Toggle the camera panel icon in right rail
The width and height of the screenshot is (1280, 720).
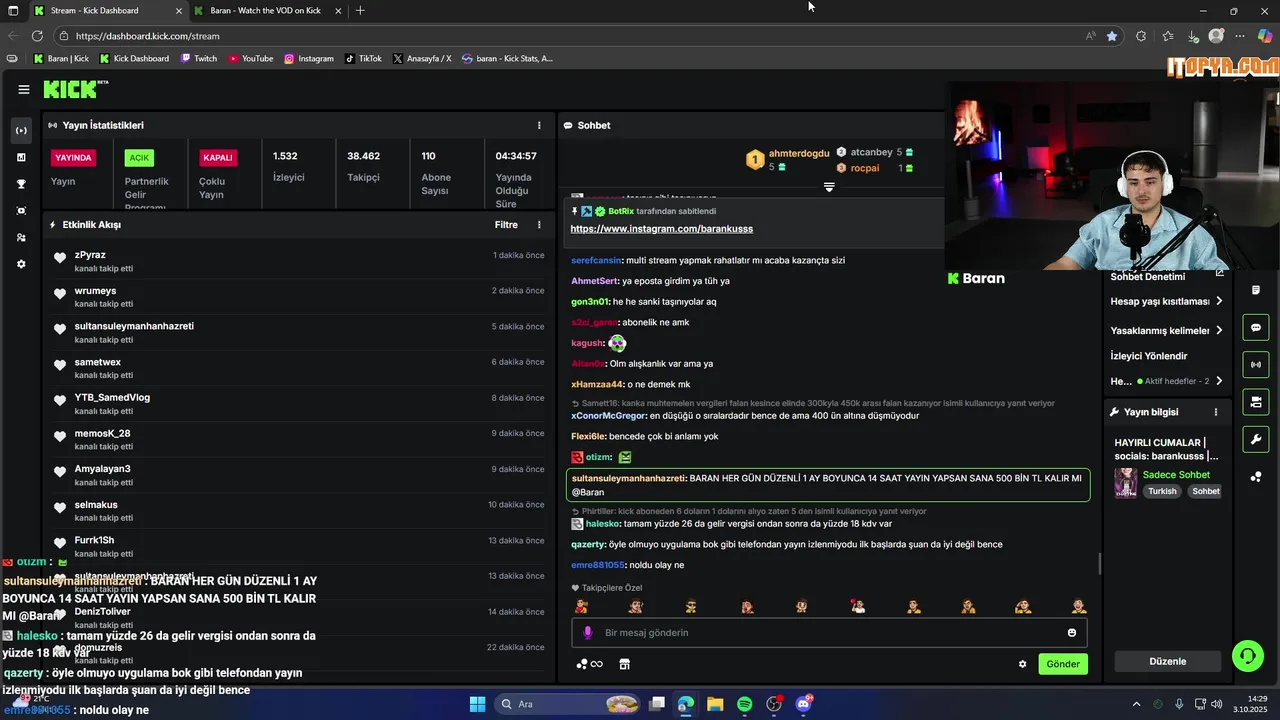point(1256,402)
